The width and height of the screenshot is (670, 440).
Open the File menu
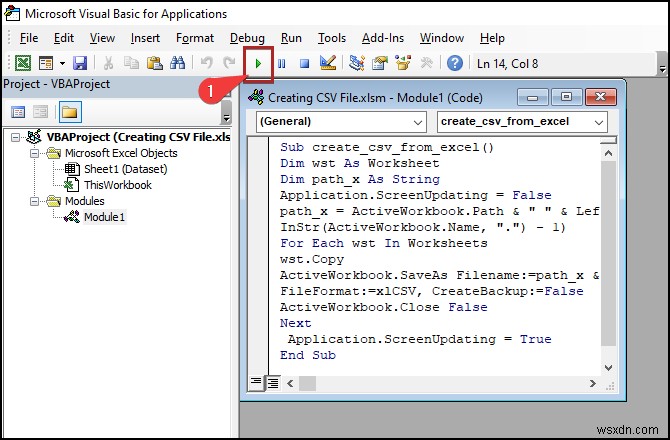pos(29,38)
